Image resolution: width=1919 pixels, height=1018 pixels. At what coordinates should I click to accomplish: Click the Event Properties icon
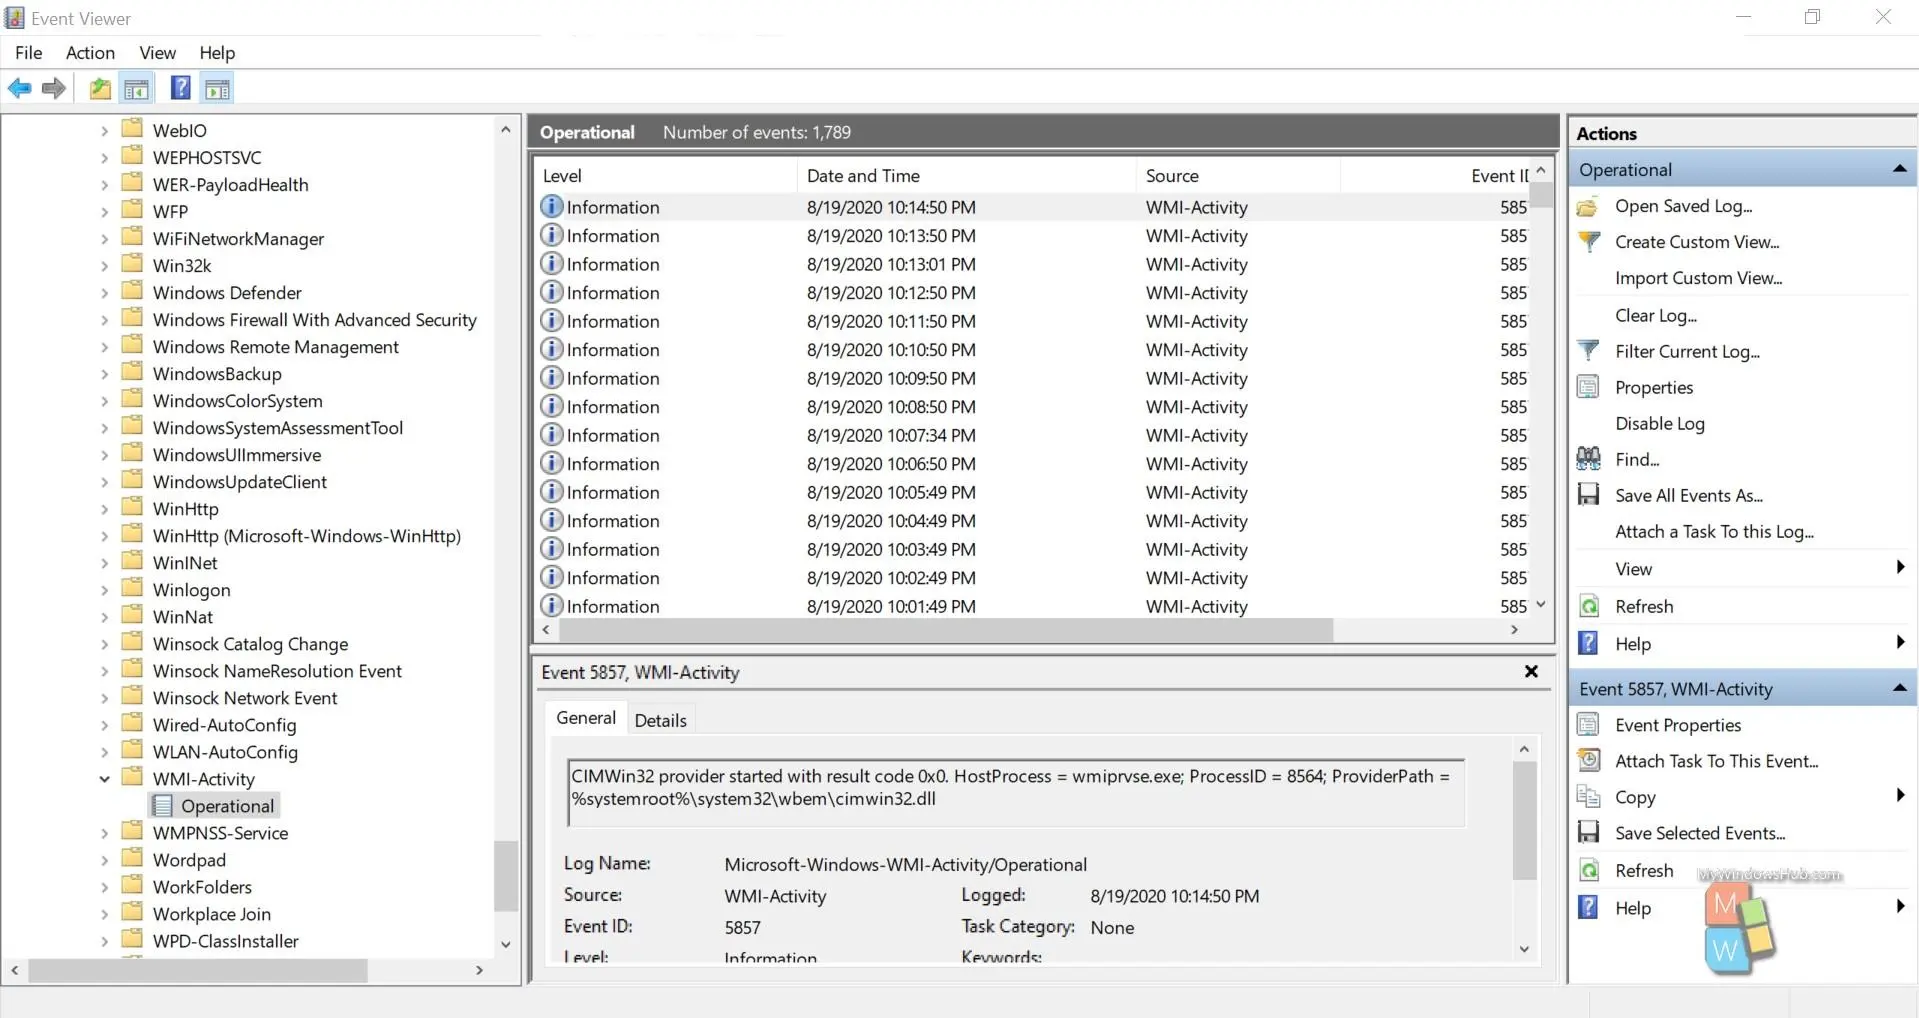1588,724
